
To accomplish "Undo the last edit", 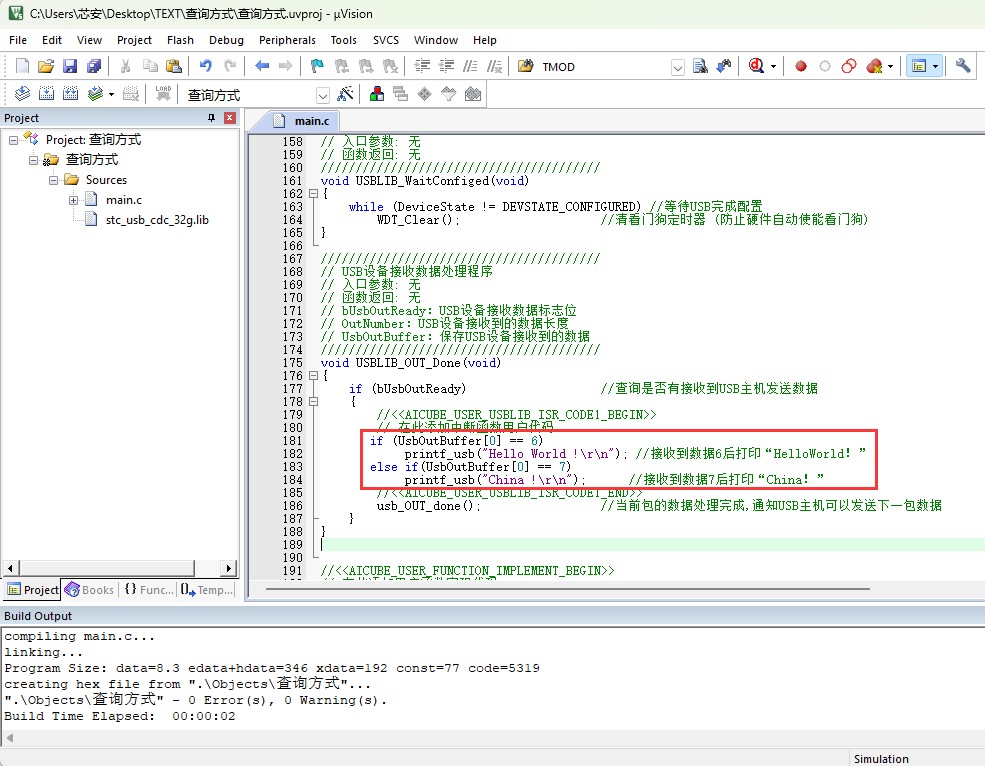I will click(205, 66).
